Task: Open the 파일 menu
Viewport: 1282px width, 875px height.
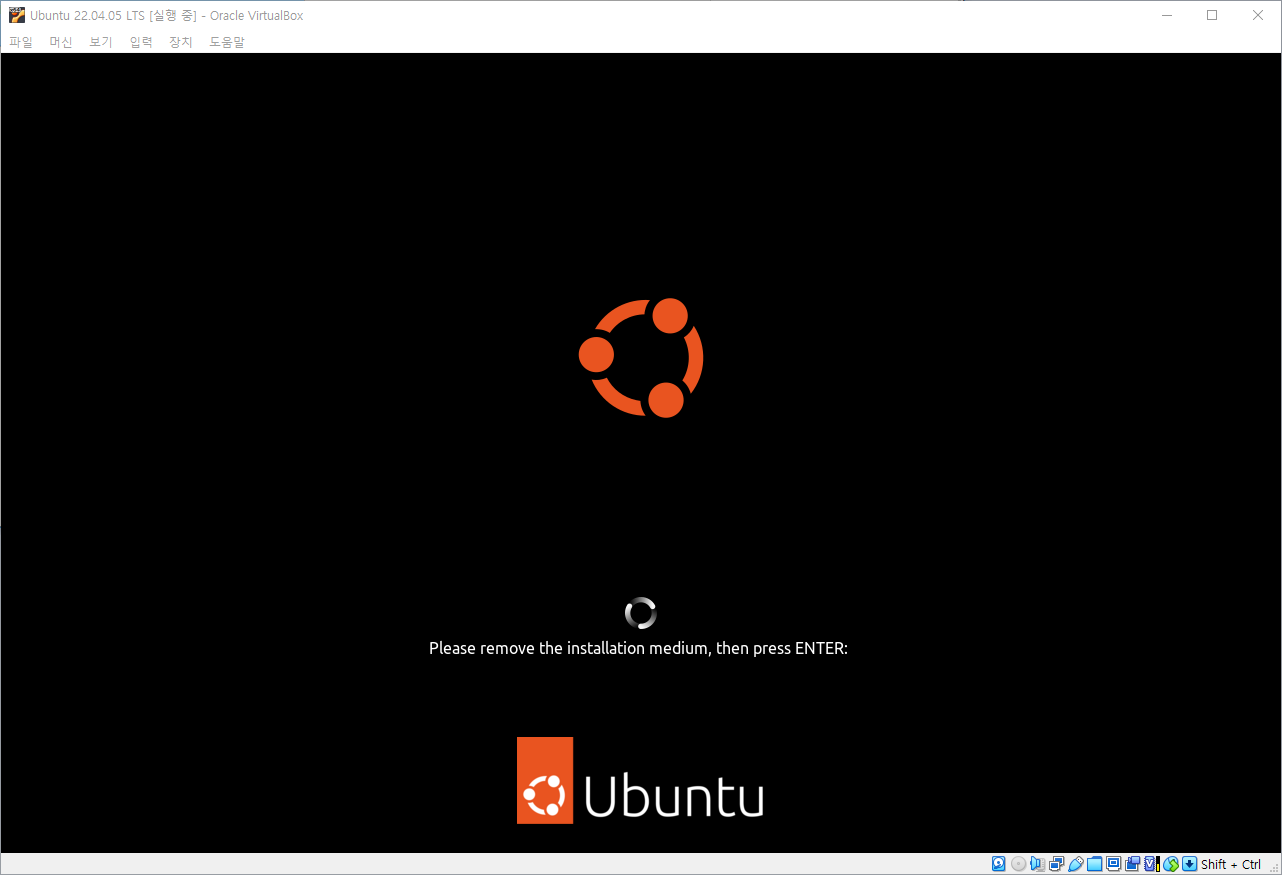Action: click(21, 42)
